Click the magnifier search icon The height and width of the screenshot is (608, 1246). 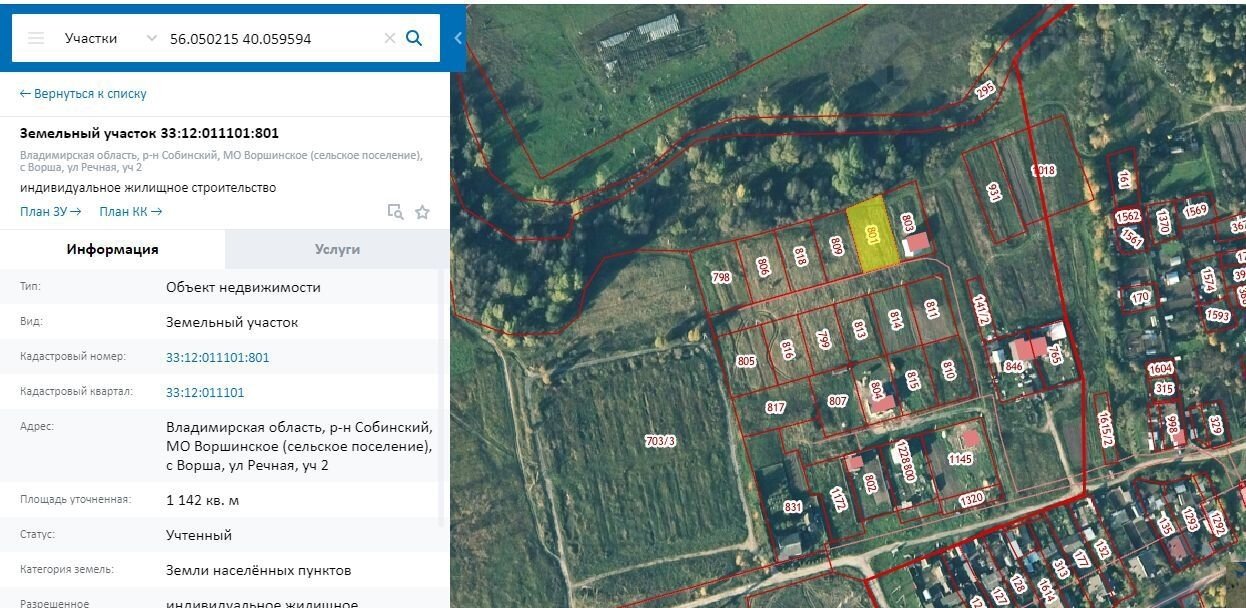(x=414, y=38)
